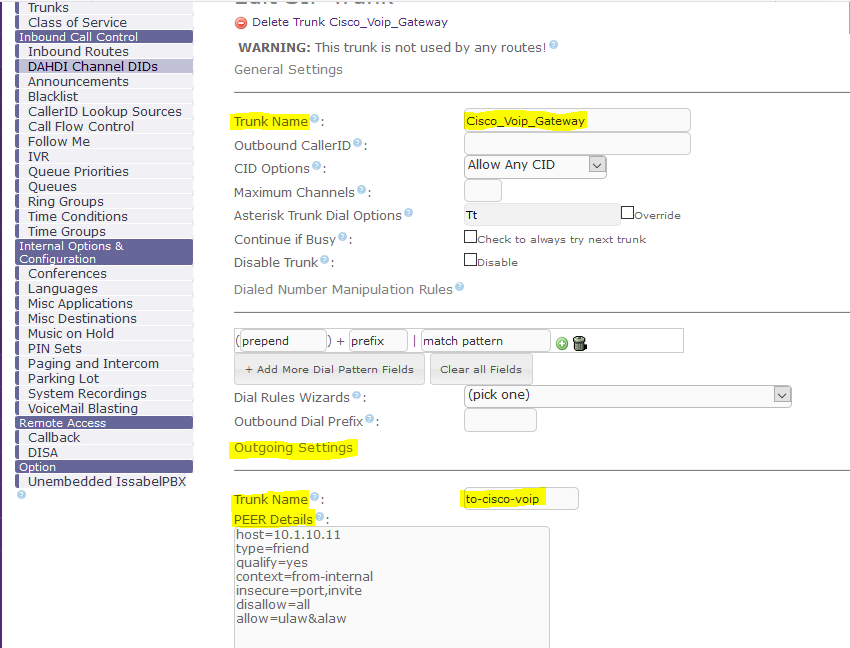Enable the Override dial options checkbox
850x648 pixels.
pos(627,213)
